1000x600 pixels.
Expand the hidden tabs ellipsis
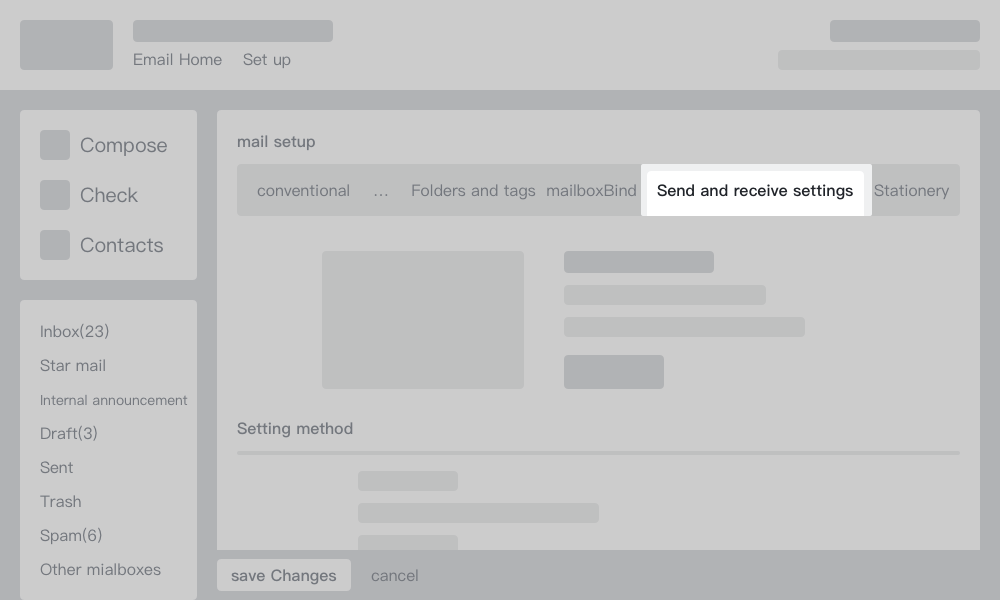(381, 191)
